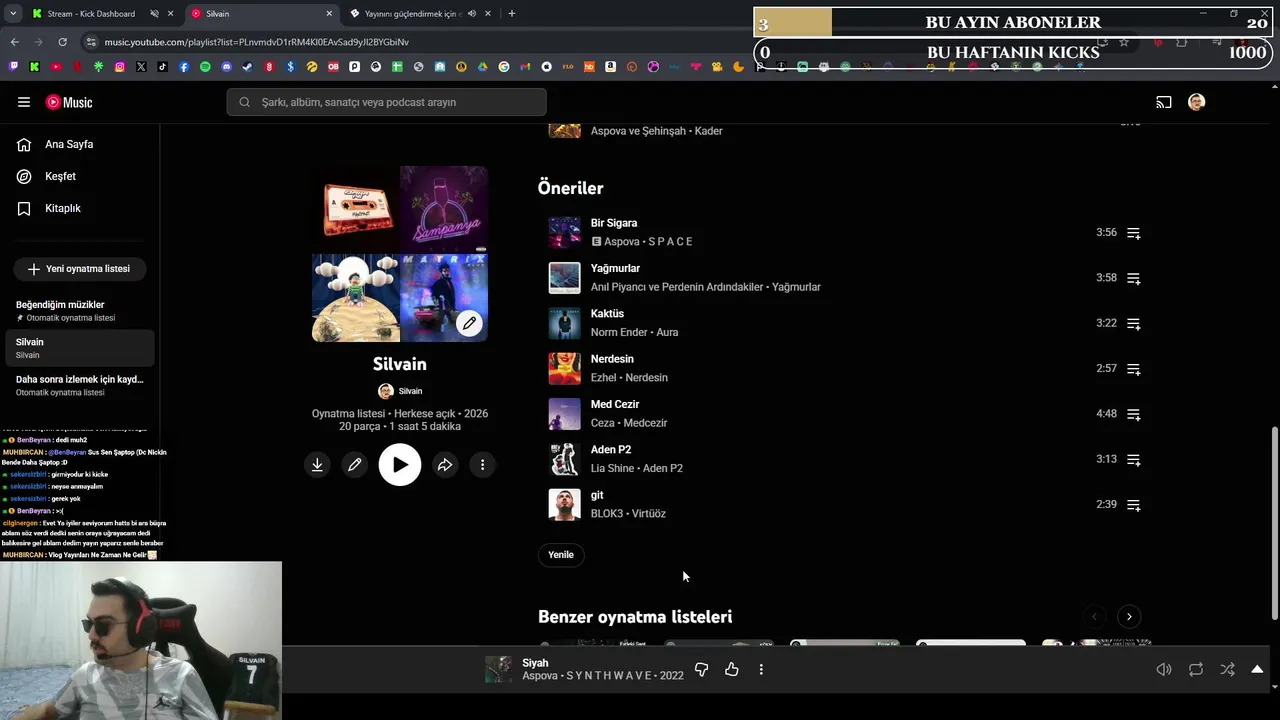Open the YouTube Music hamburger menu

click(24, 102)
